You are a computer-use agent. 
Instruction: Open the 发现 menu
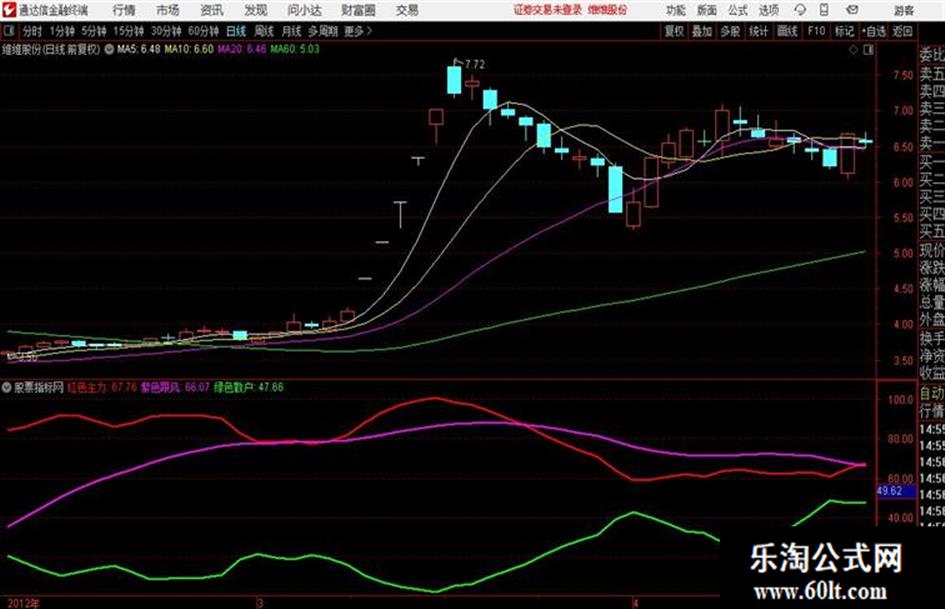pos(256,10)
